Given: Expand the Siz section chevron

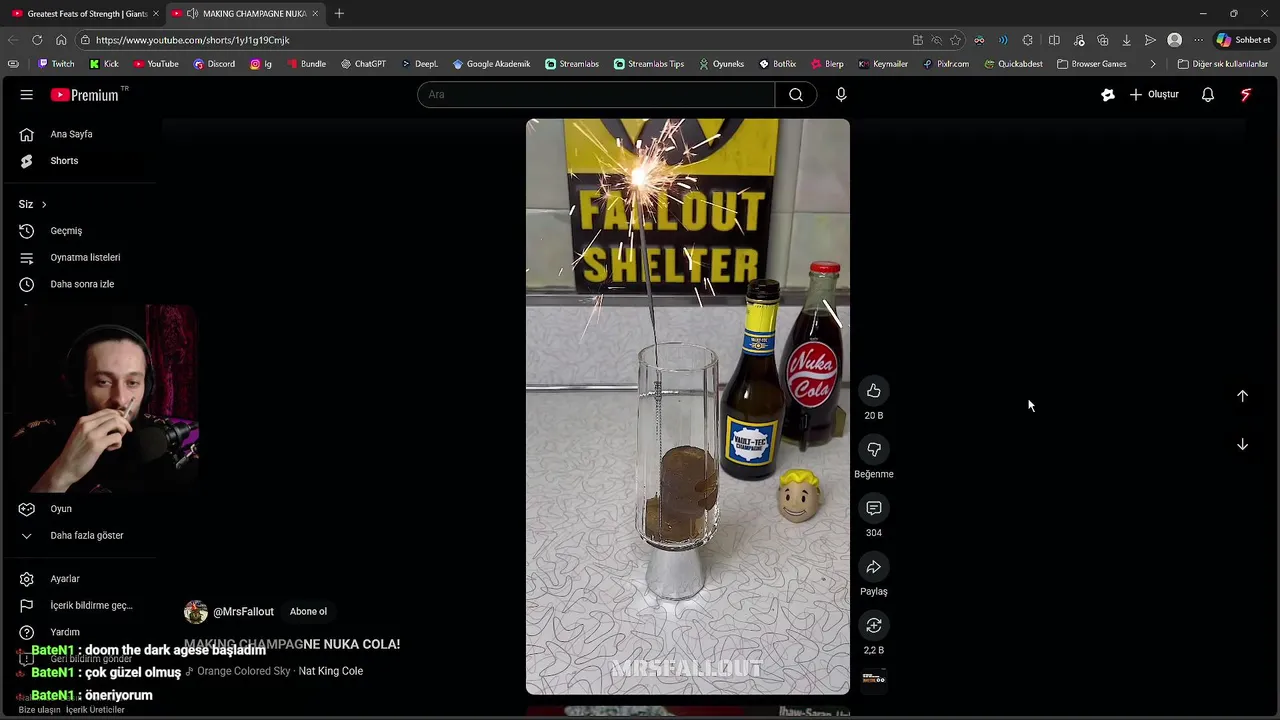Looking at the screenshot, I should [44, 205].
